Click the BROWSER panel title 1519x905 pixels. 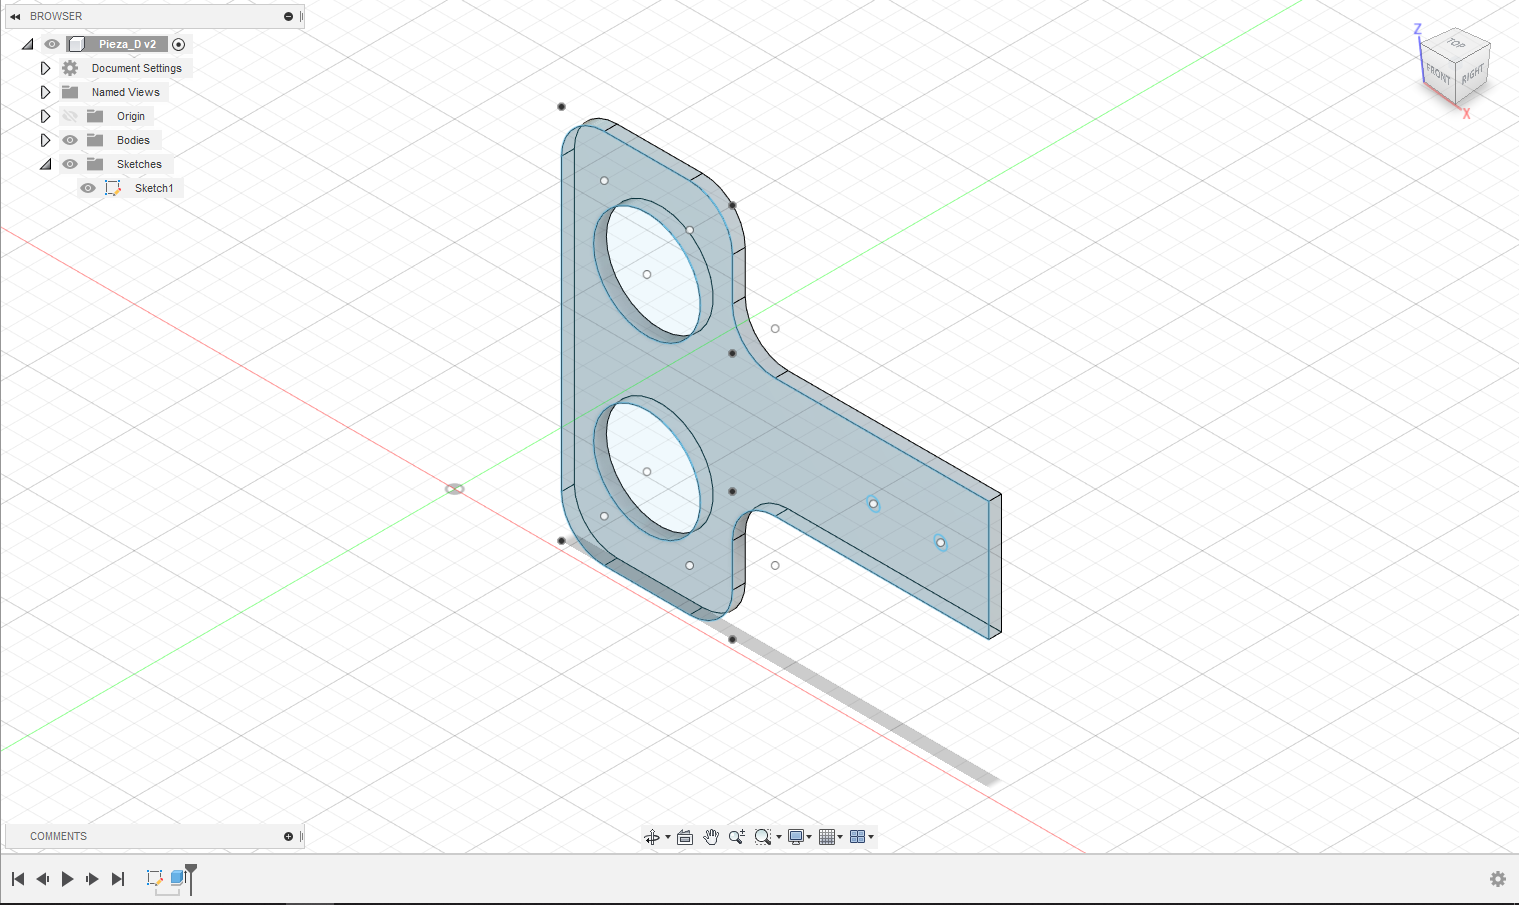[x=56, y=17]
